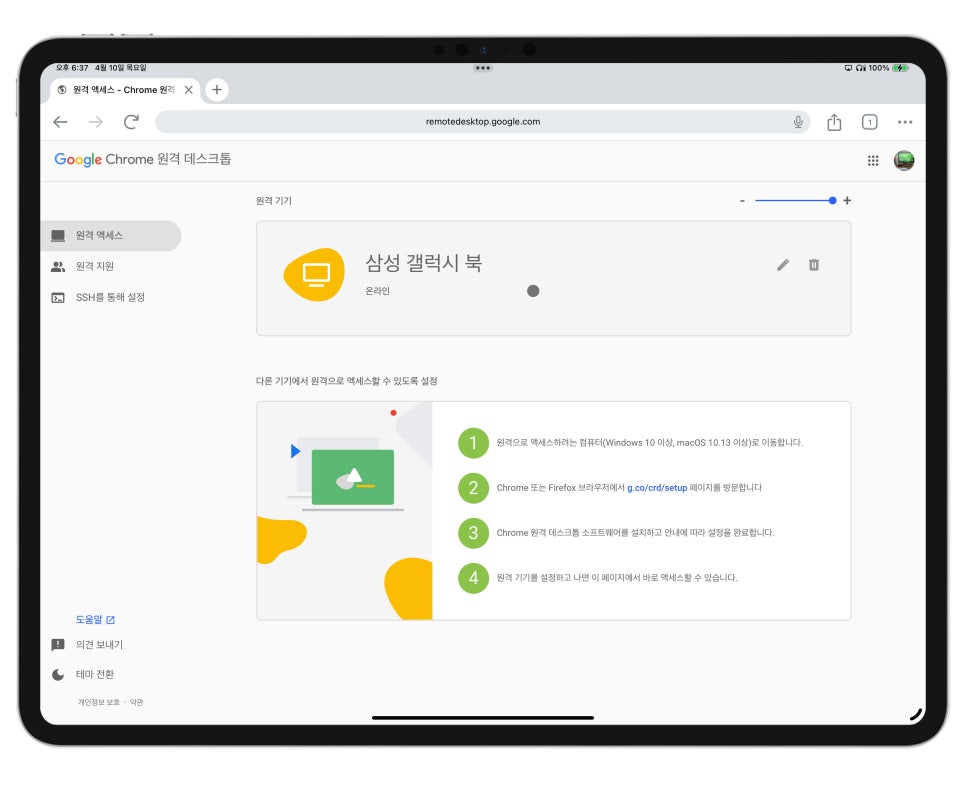Increase device card size with plus

pyautogui.click(x=847, y=201)
